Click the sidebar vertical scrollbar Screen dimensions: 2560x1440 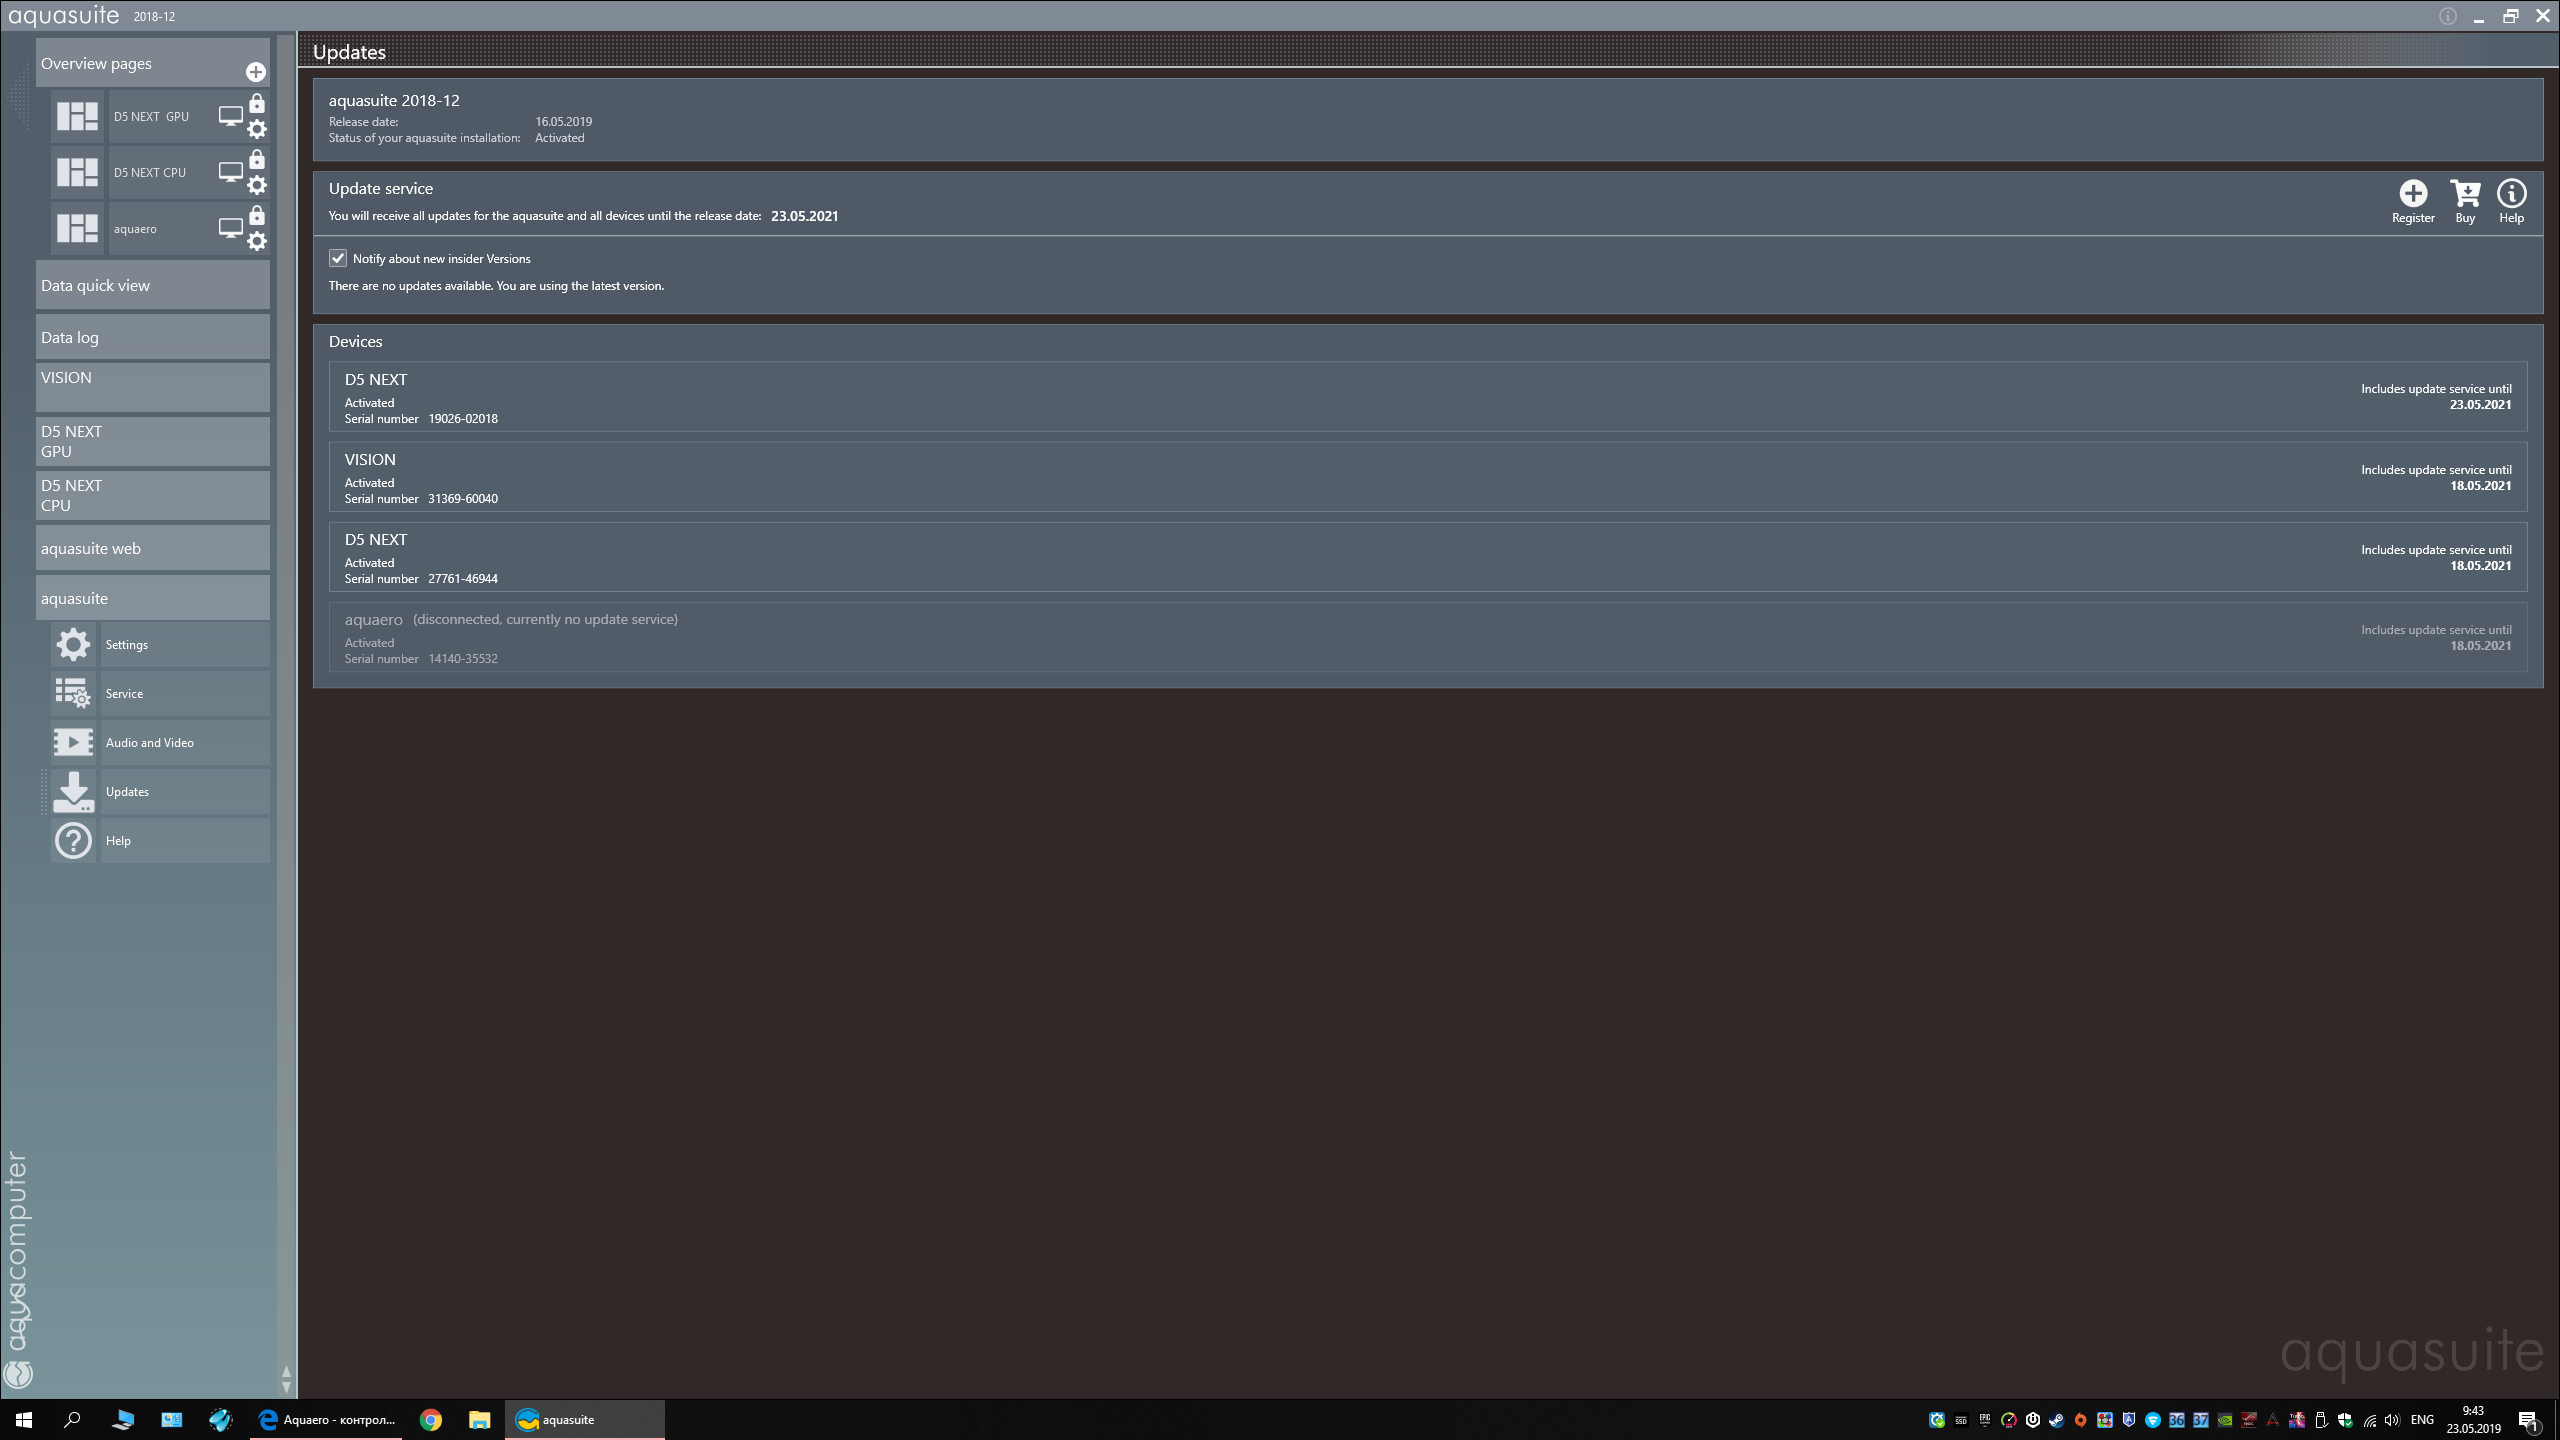(286, 700)
